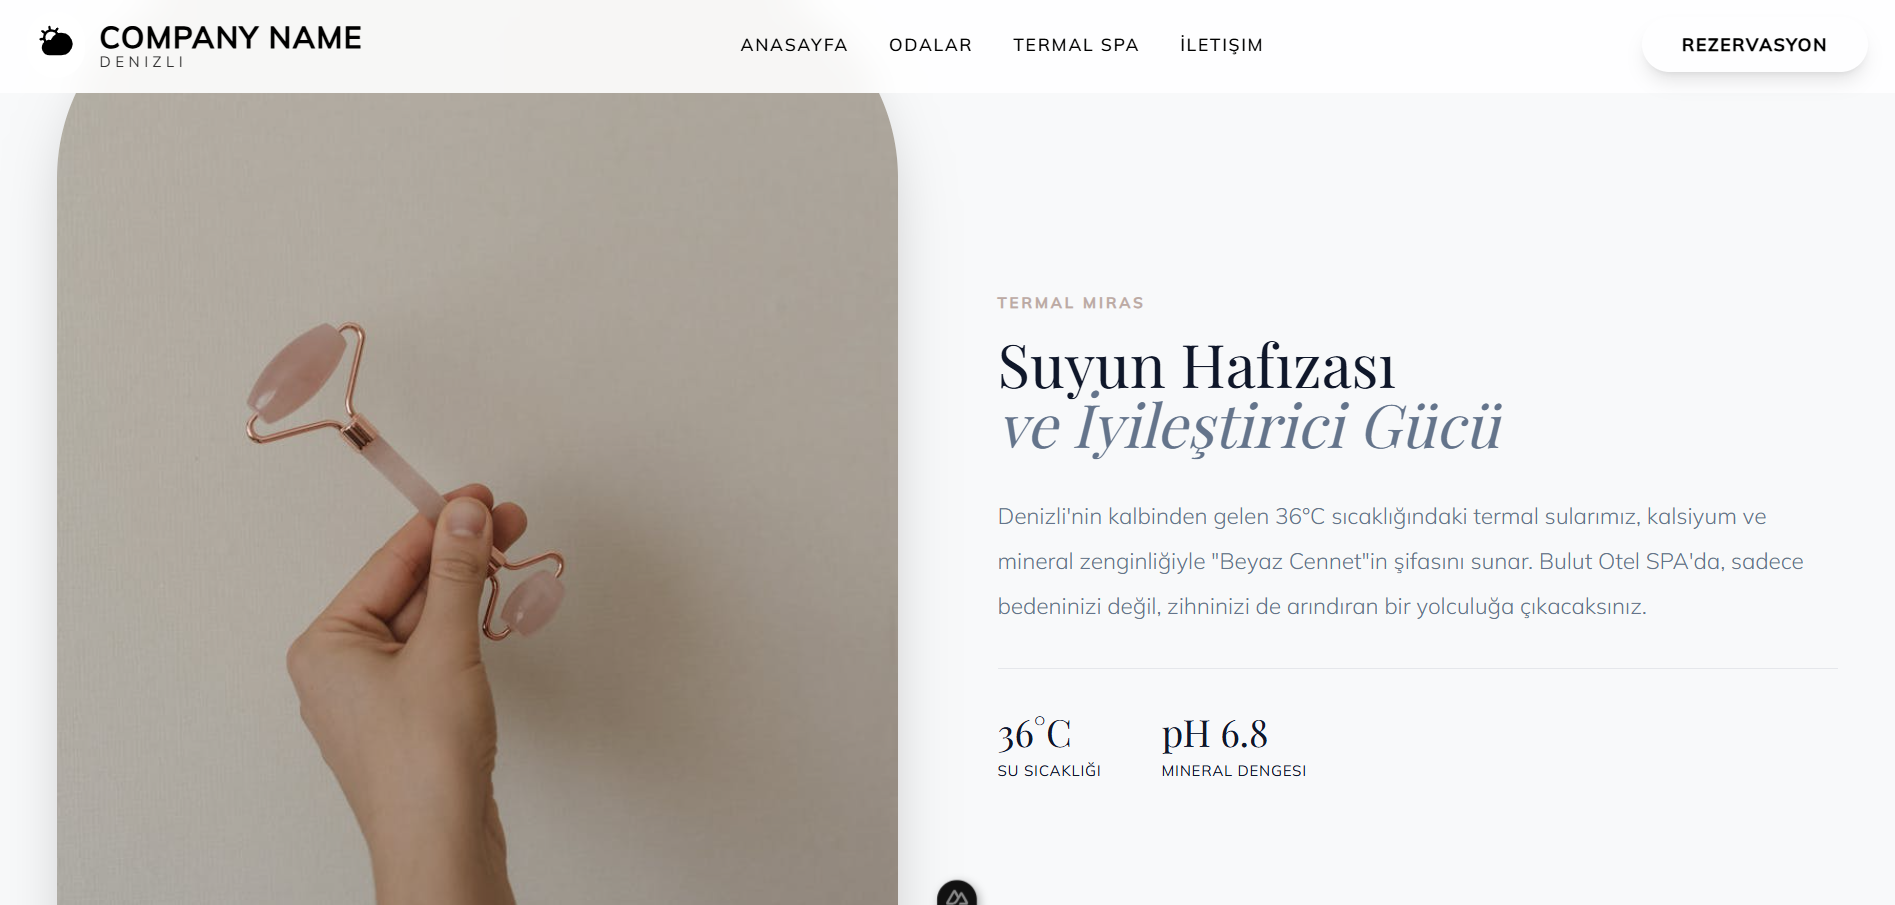The height and width of the screenshot is (905, 1895).
Task: Click the SU SICAKLIĞI label
Action: [x=1049, y=771]
